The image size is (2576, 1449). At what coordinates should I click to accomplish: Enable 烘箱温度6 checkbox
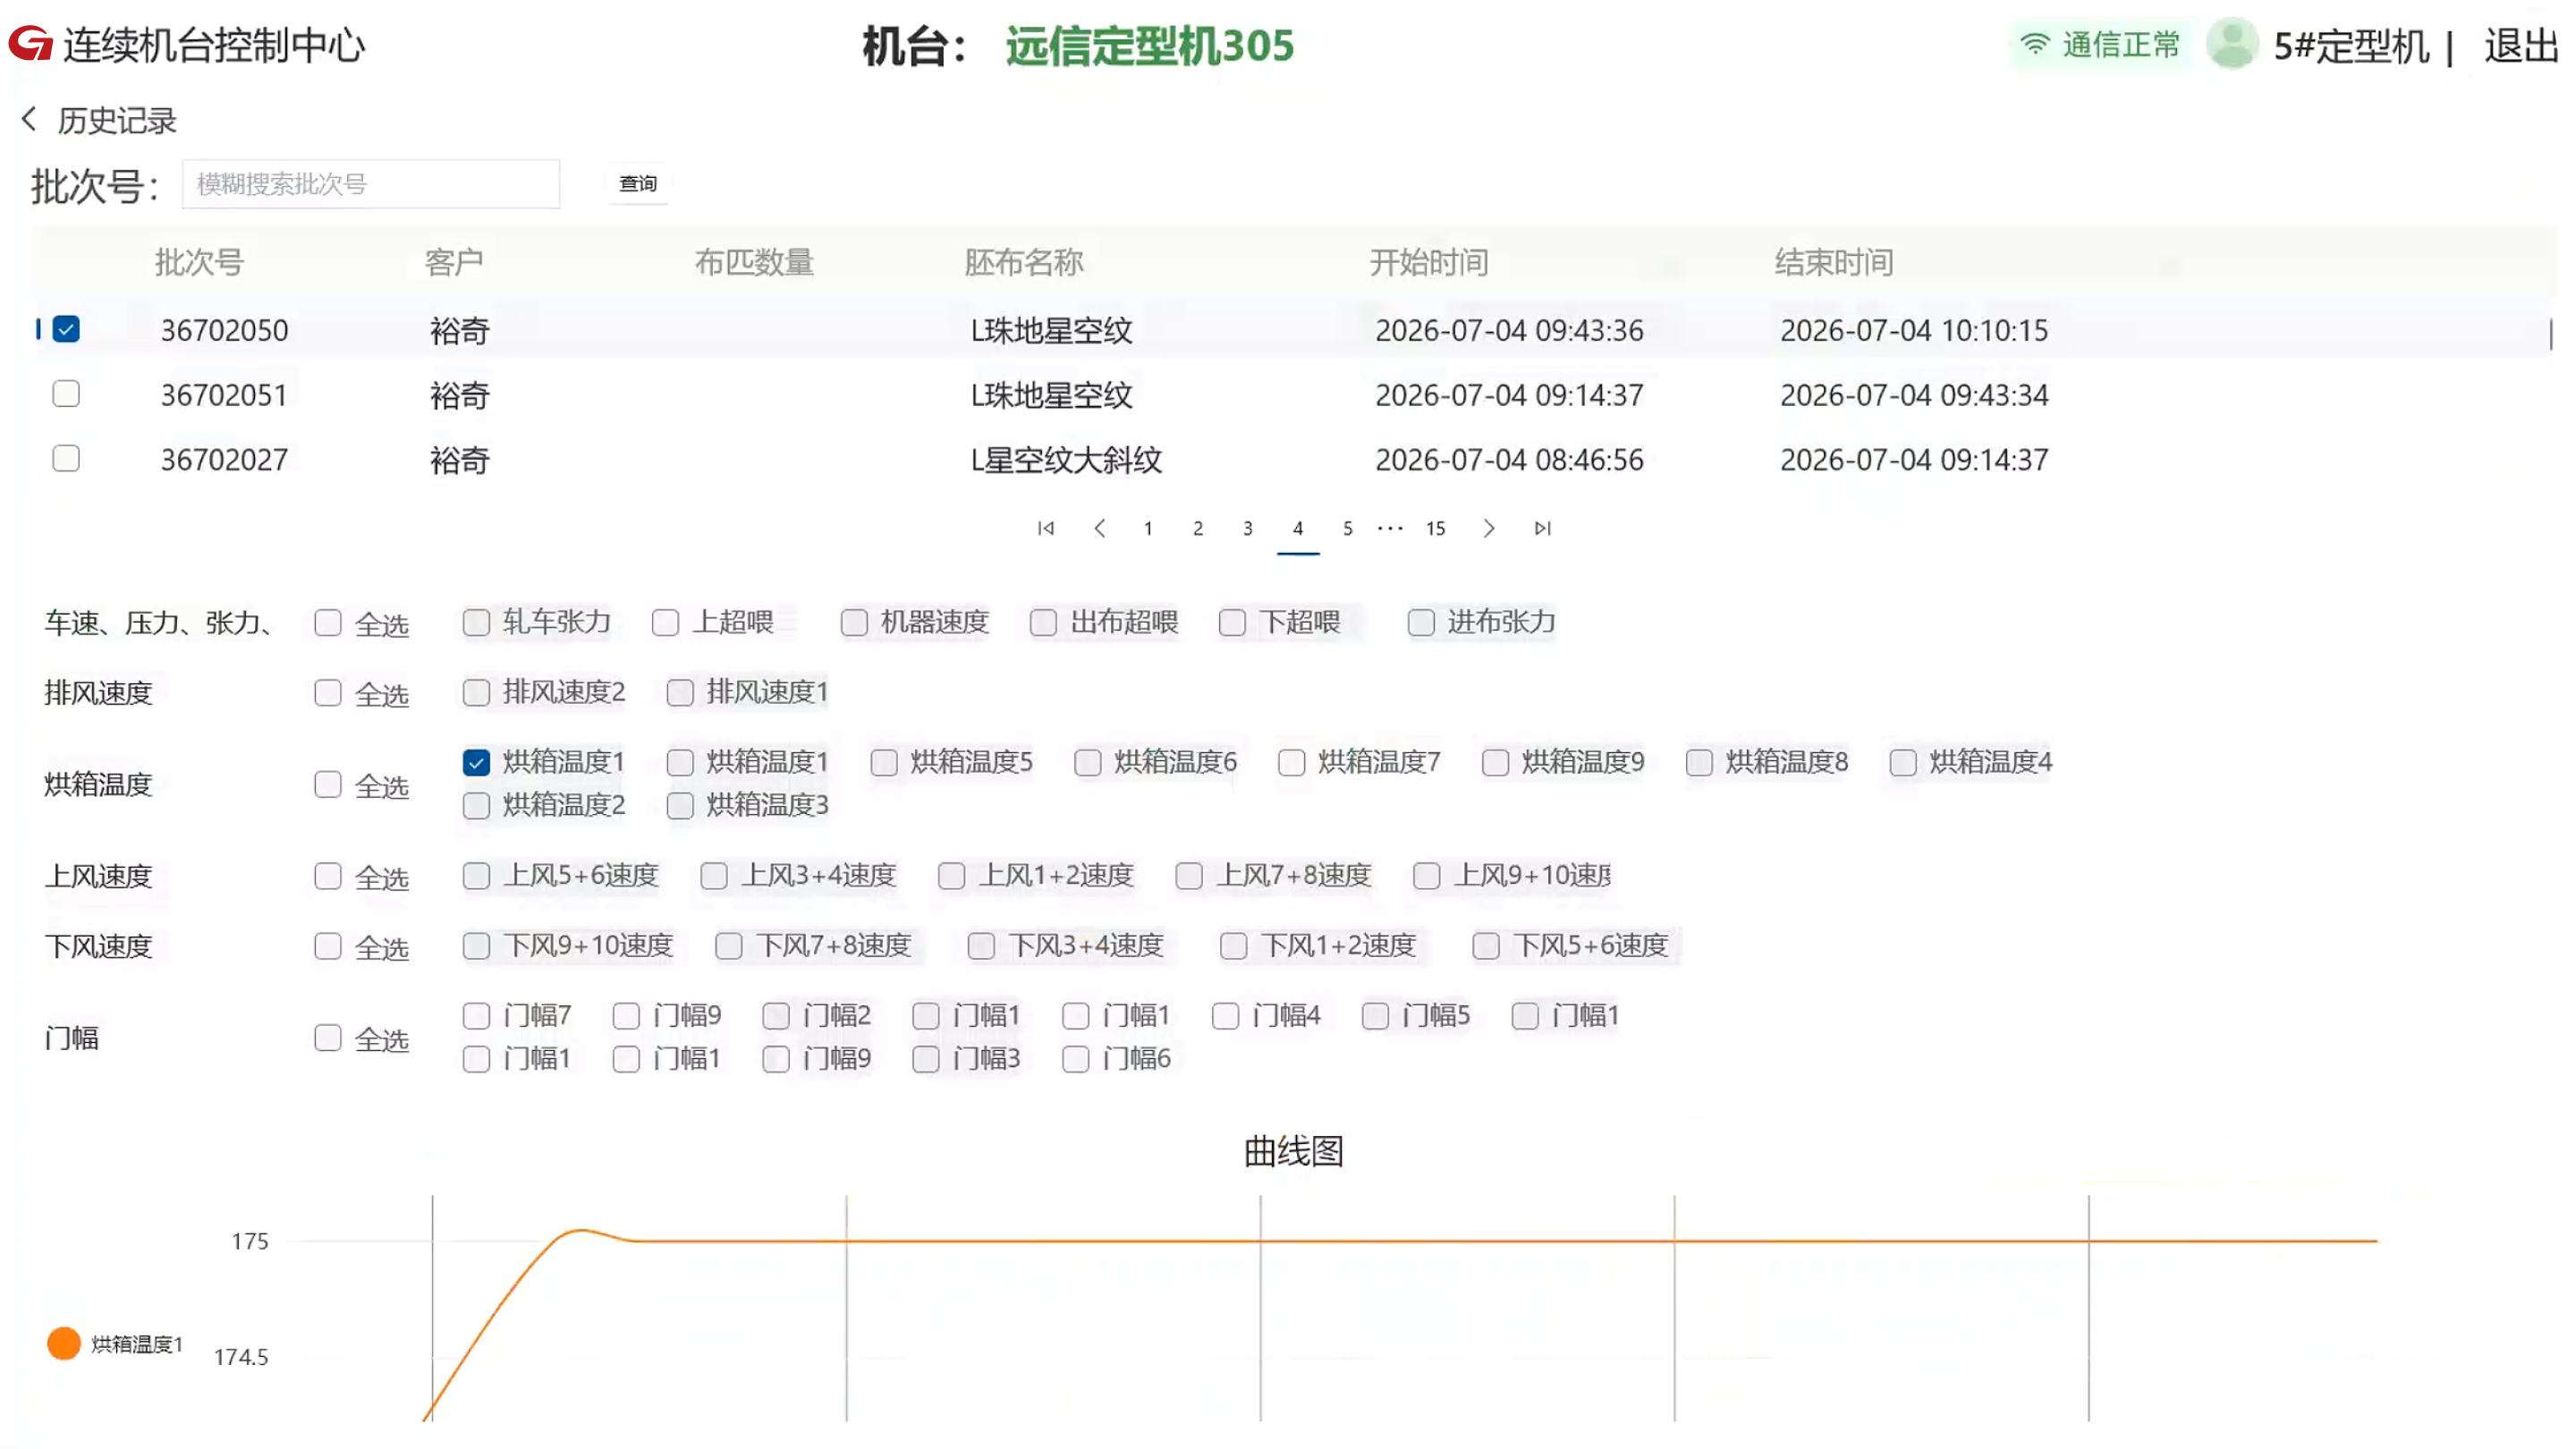[1089, 763]
